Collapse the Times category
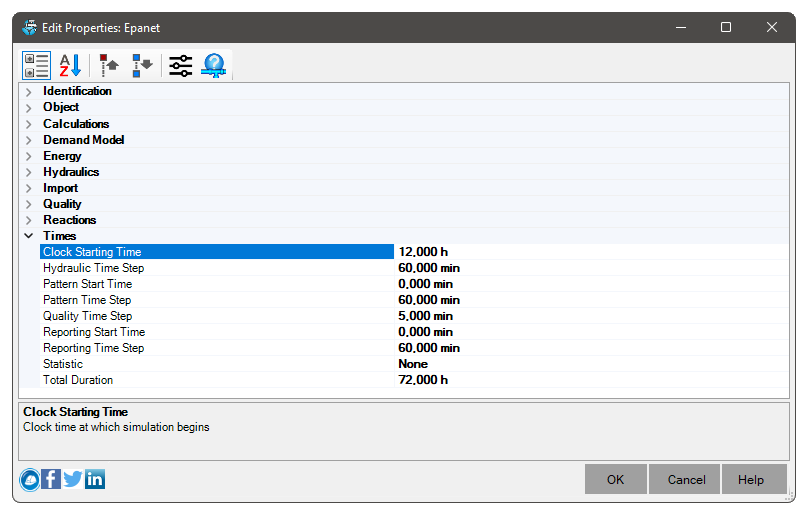The height and width of the screenshot is (516, 810). coord(29,236)
